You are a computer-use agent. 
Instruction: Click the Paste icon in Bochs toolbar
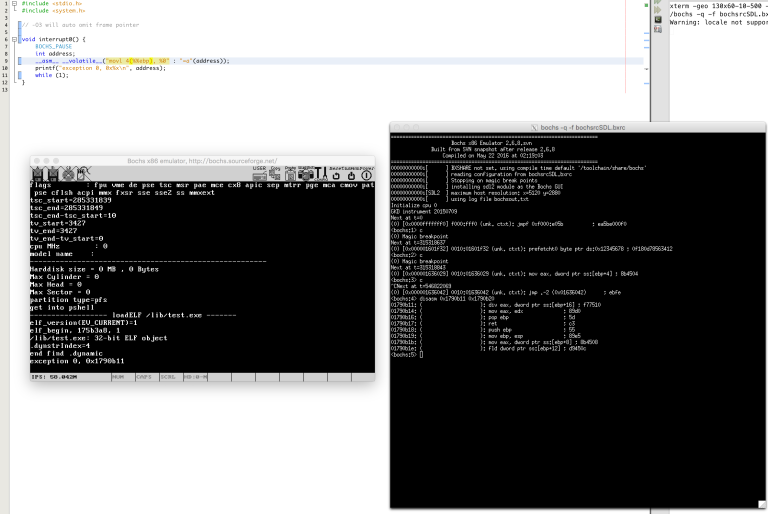point(290,173)
